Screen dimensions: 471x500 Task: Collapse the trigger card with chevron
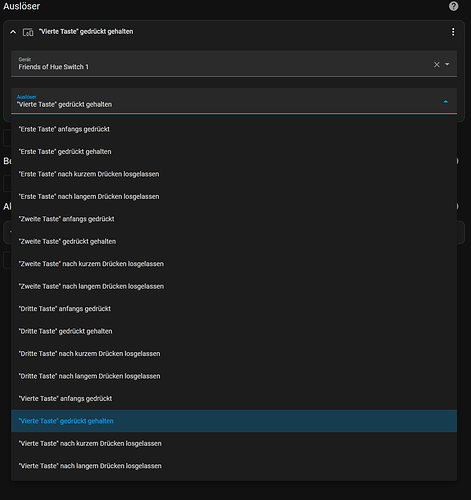click(x=13, y=32)
